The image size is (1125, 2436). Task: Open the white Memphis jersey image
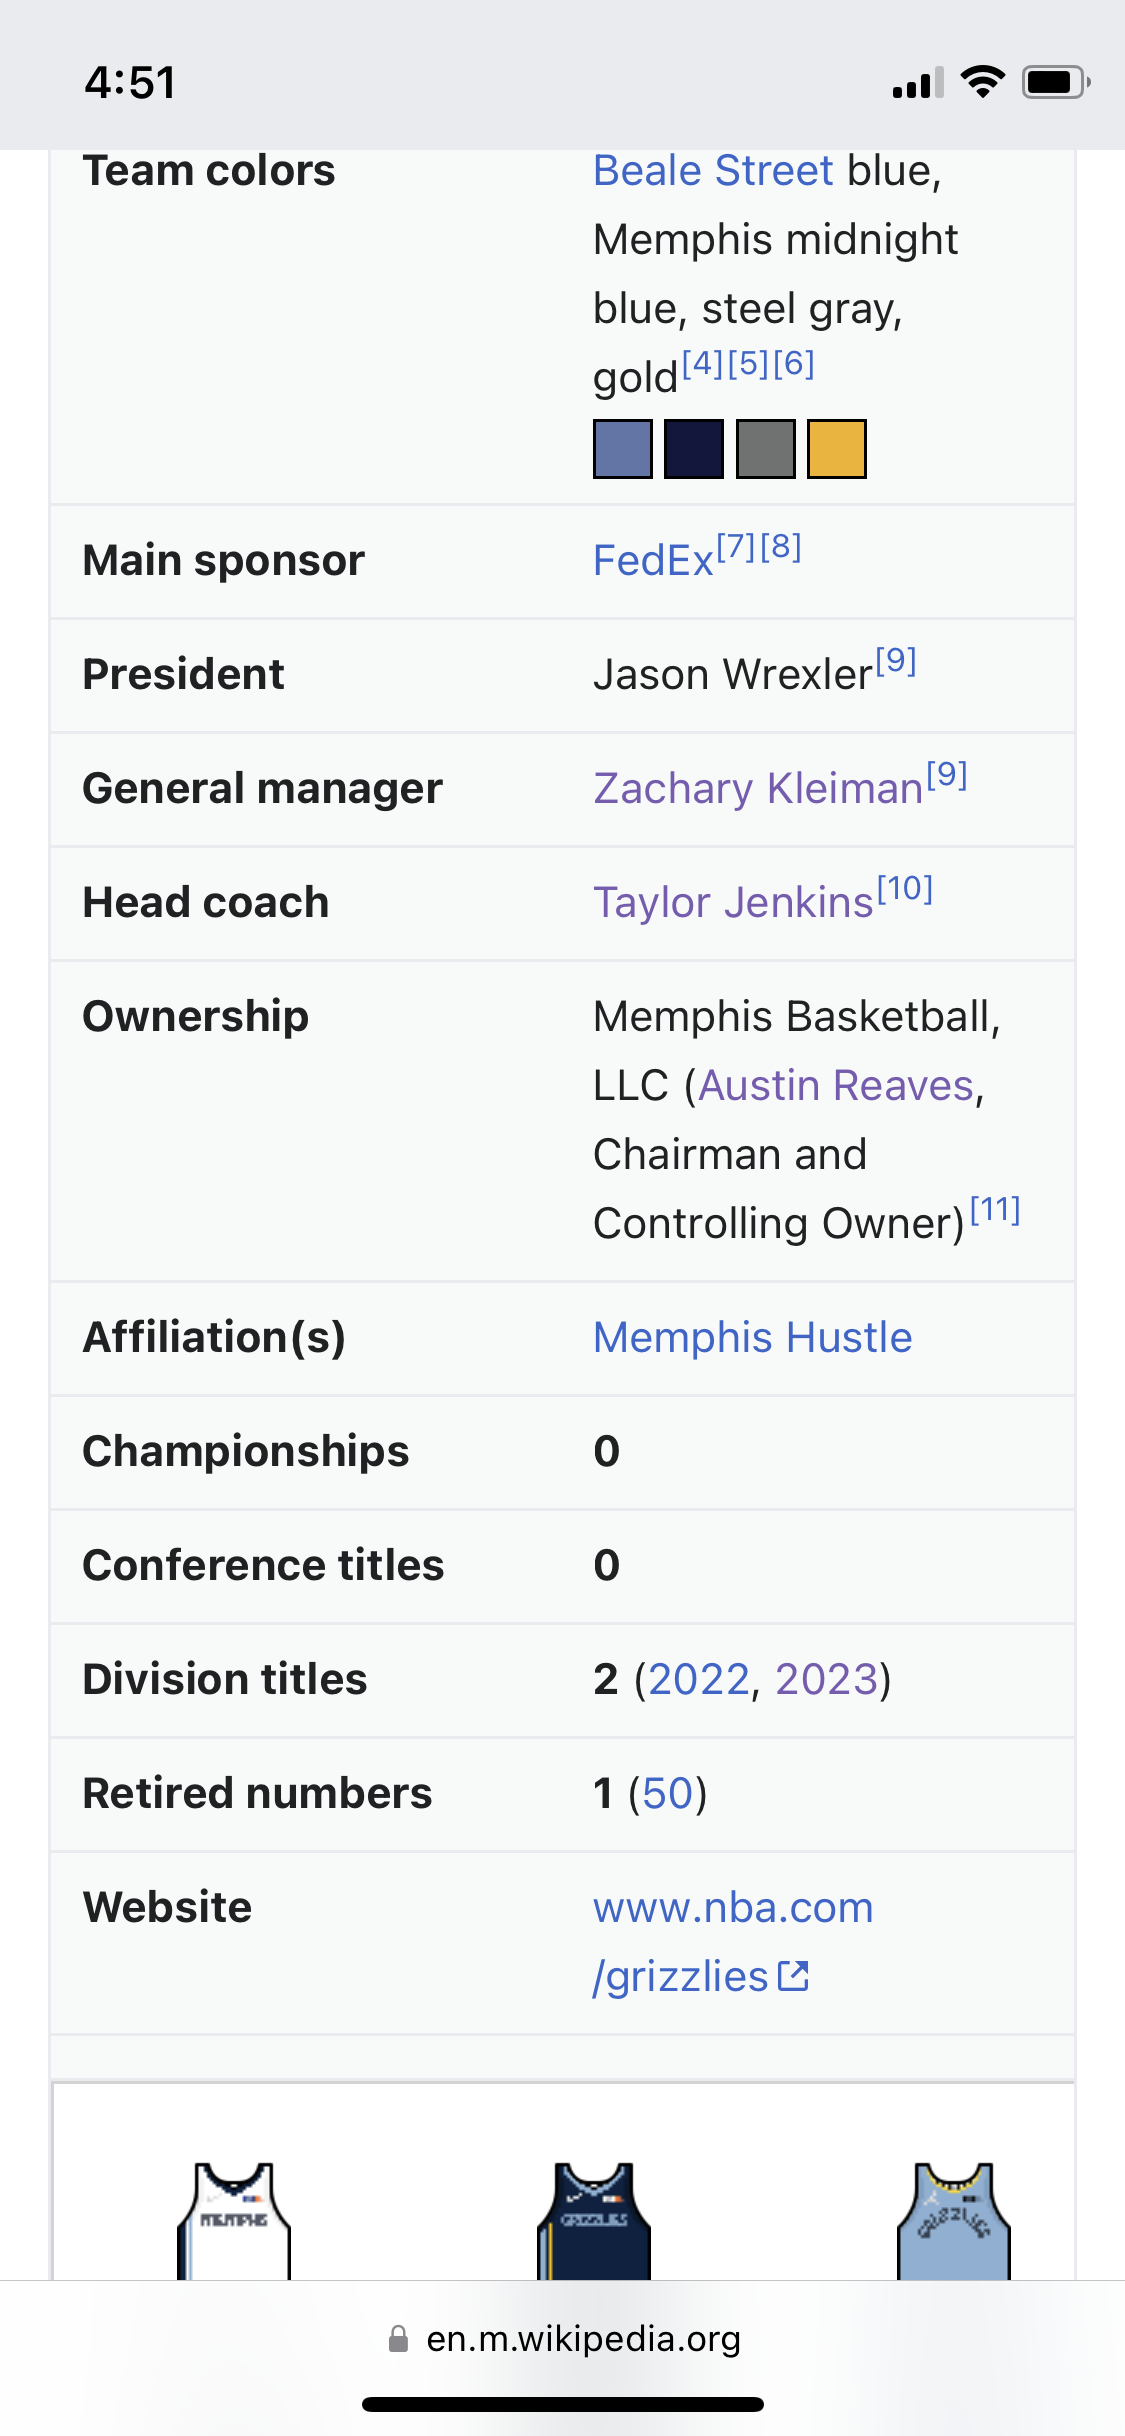(x=234, y=2221)
